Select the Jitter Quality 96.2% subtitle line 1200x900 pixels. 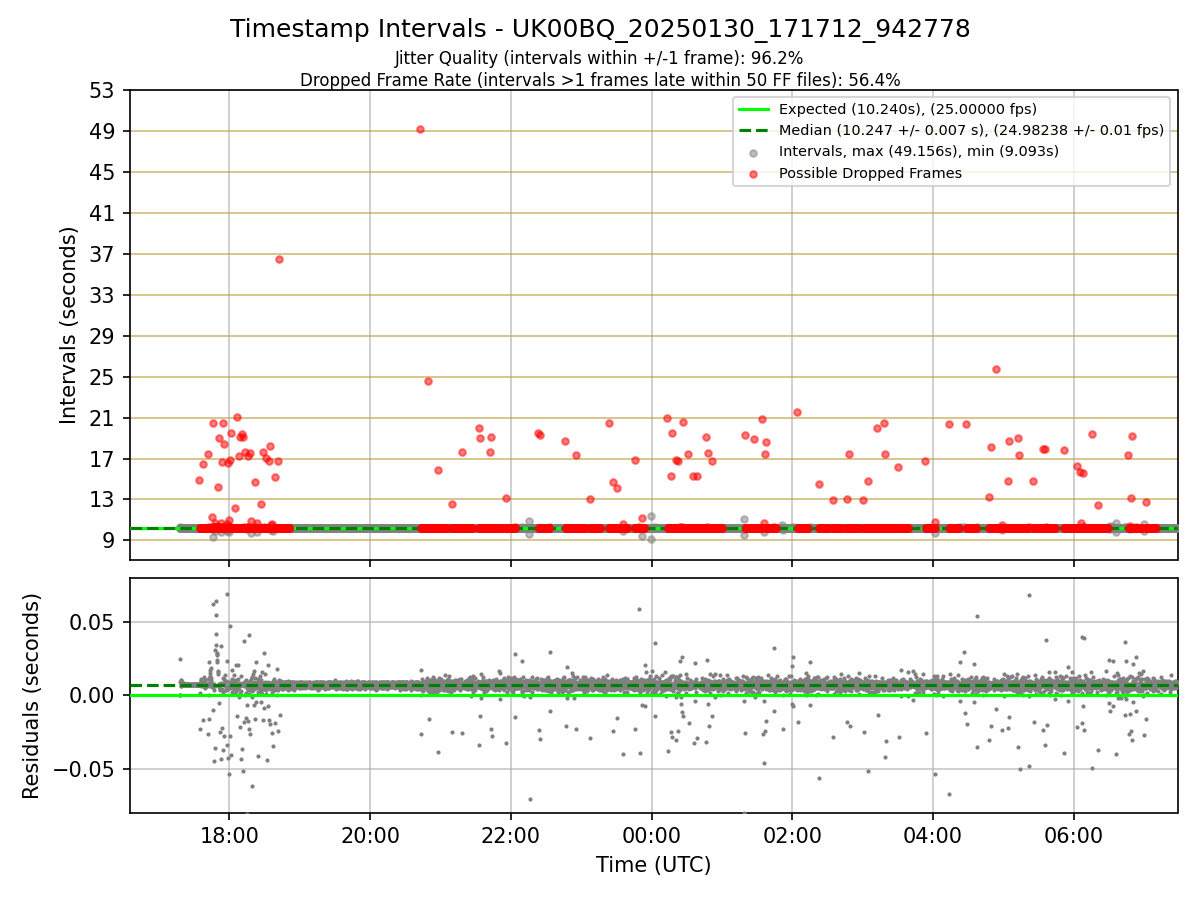[x=599, y=59]
